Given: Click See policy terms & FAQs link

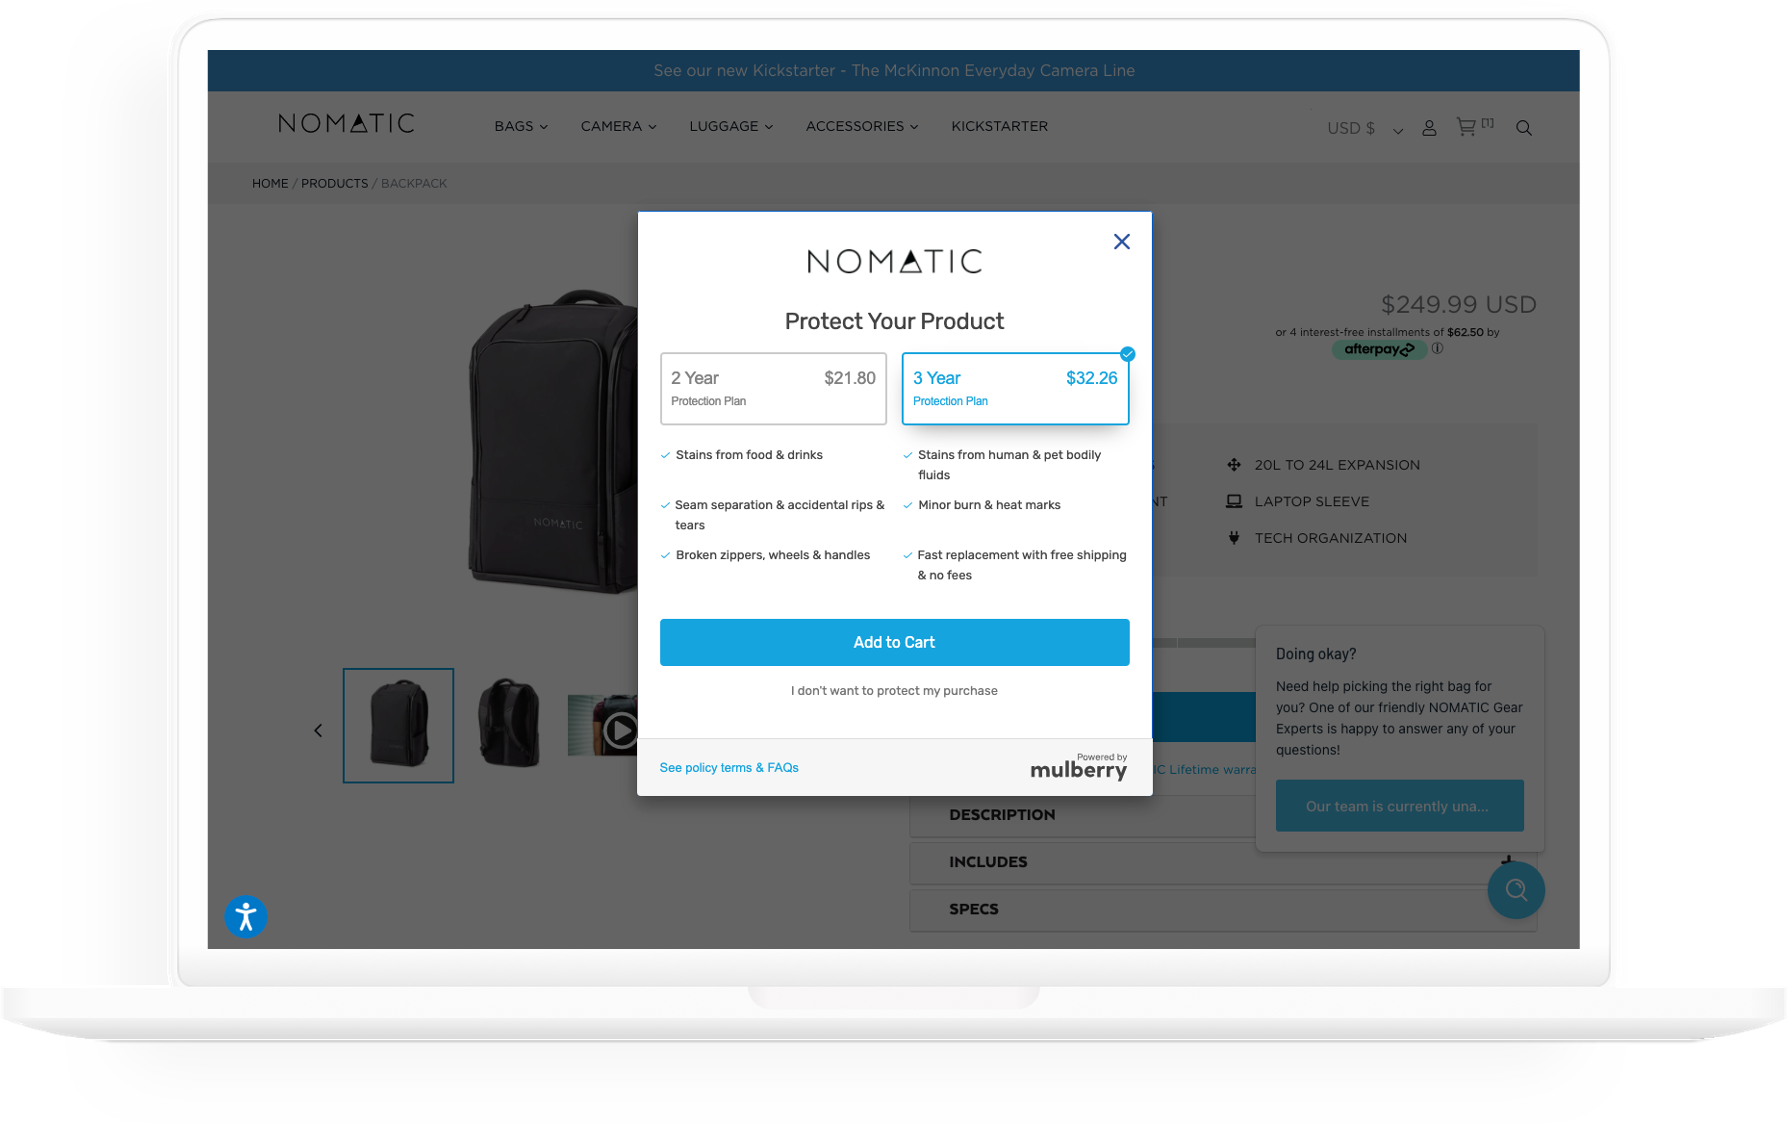Looking at the screenshot, I should [x=729, y=768].
